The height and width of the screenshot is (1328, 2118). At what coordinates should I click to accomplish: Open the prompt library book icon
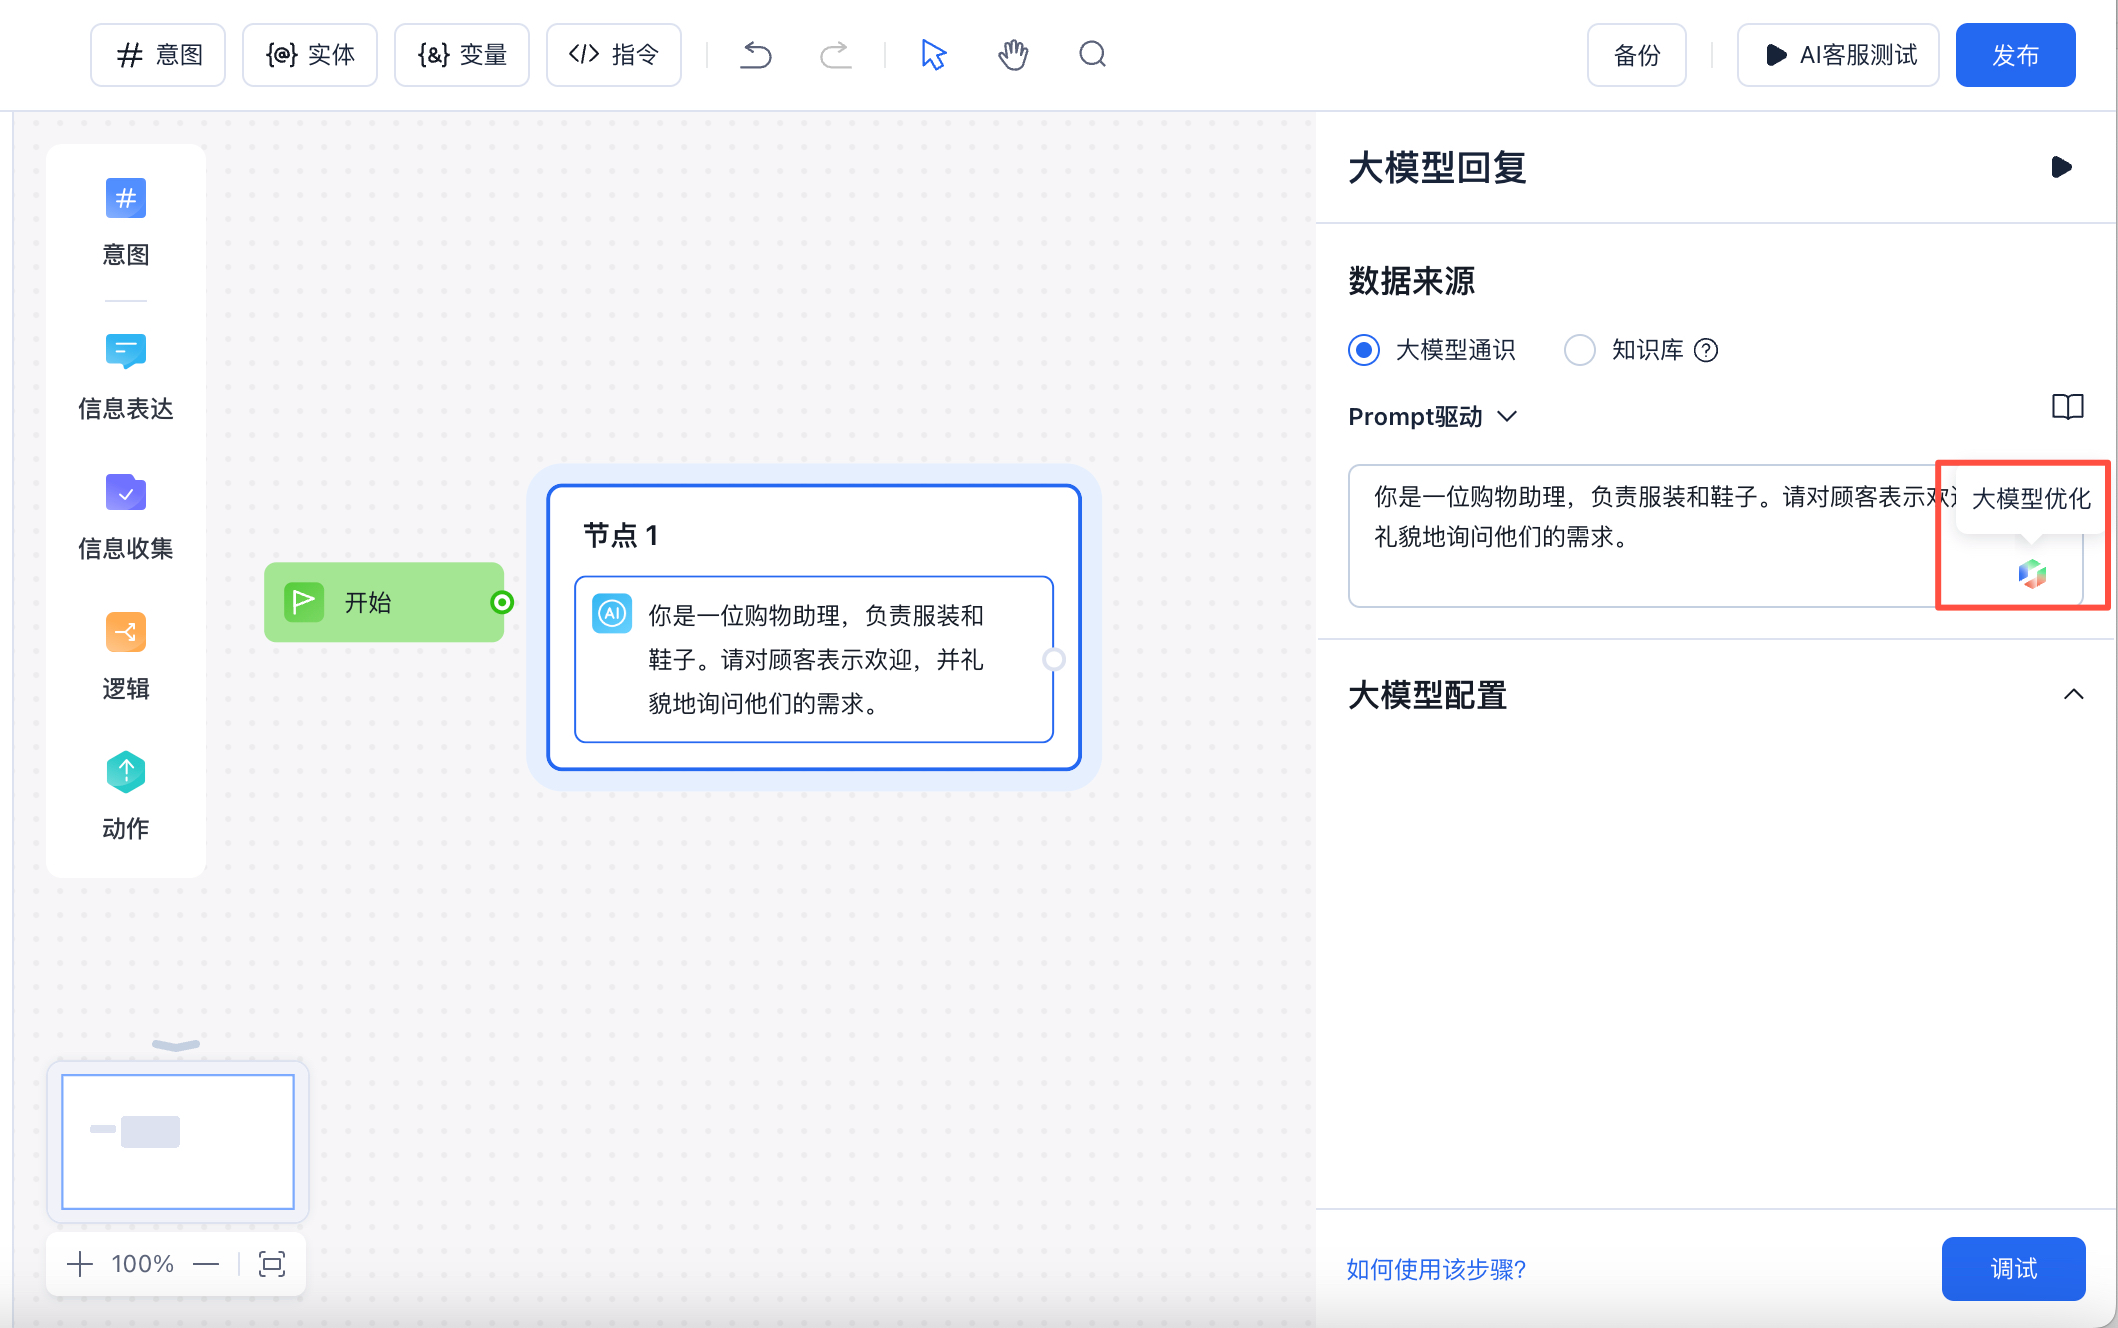point(2067,407)
